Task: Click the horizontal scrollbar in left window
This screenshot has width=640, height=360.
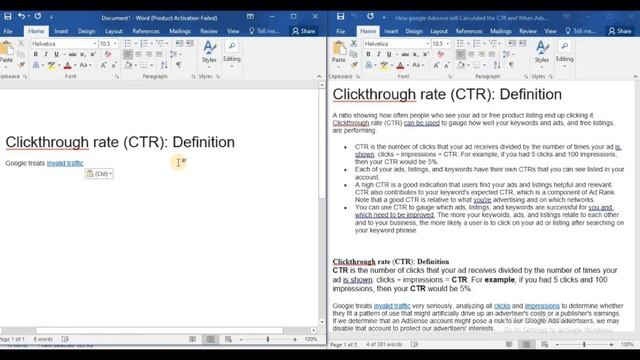Action: coord(159,330)
